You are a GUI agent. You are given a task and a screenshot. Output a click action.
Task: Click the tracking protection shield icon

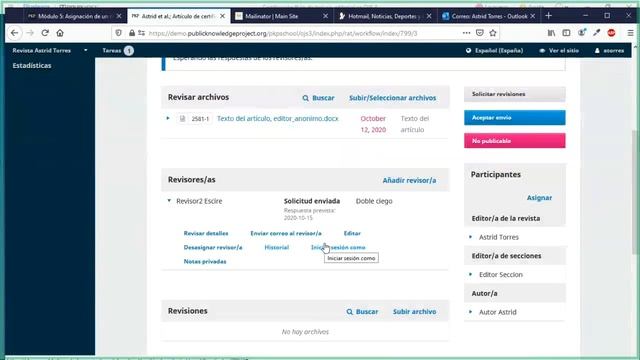(x=118, y=33)
